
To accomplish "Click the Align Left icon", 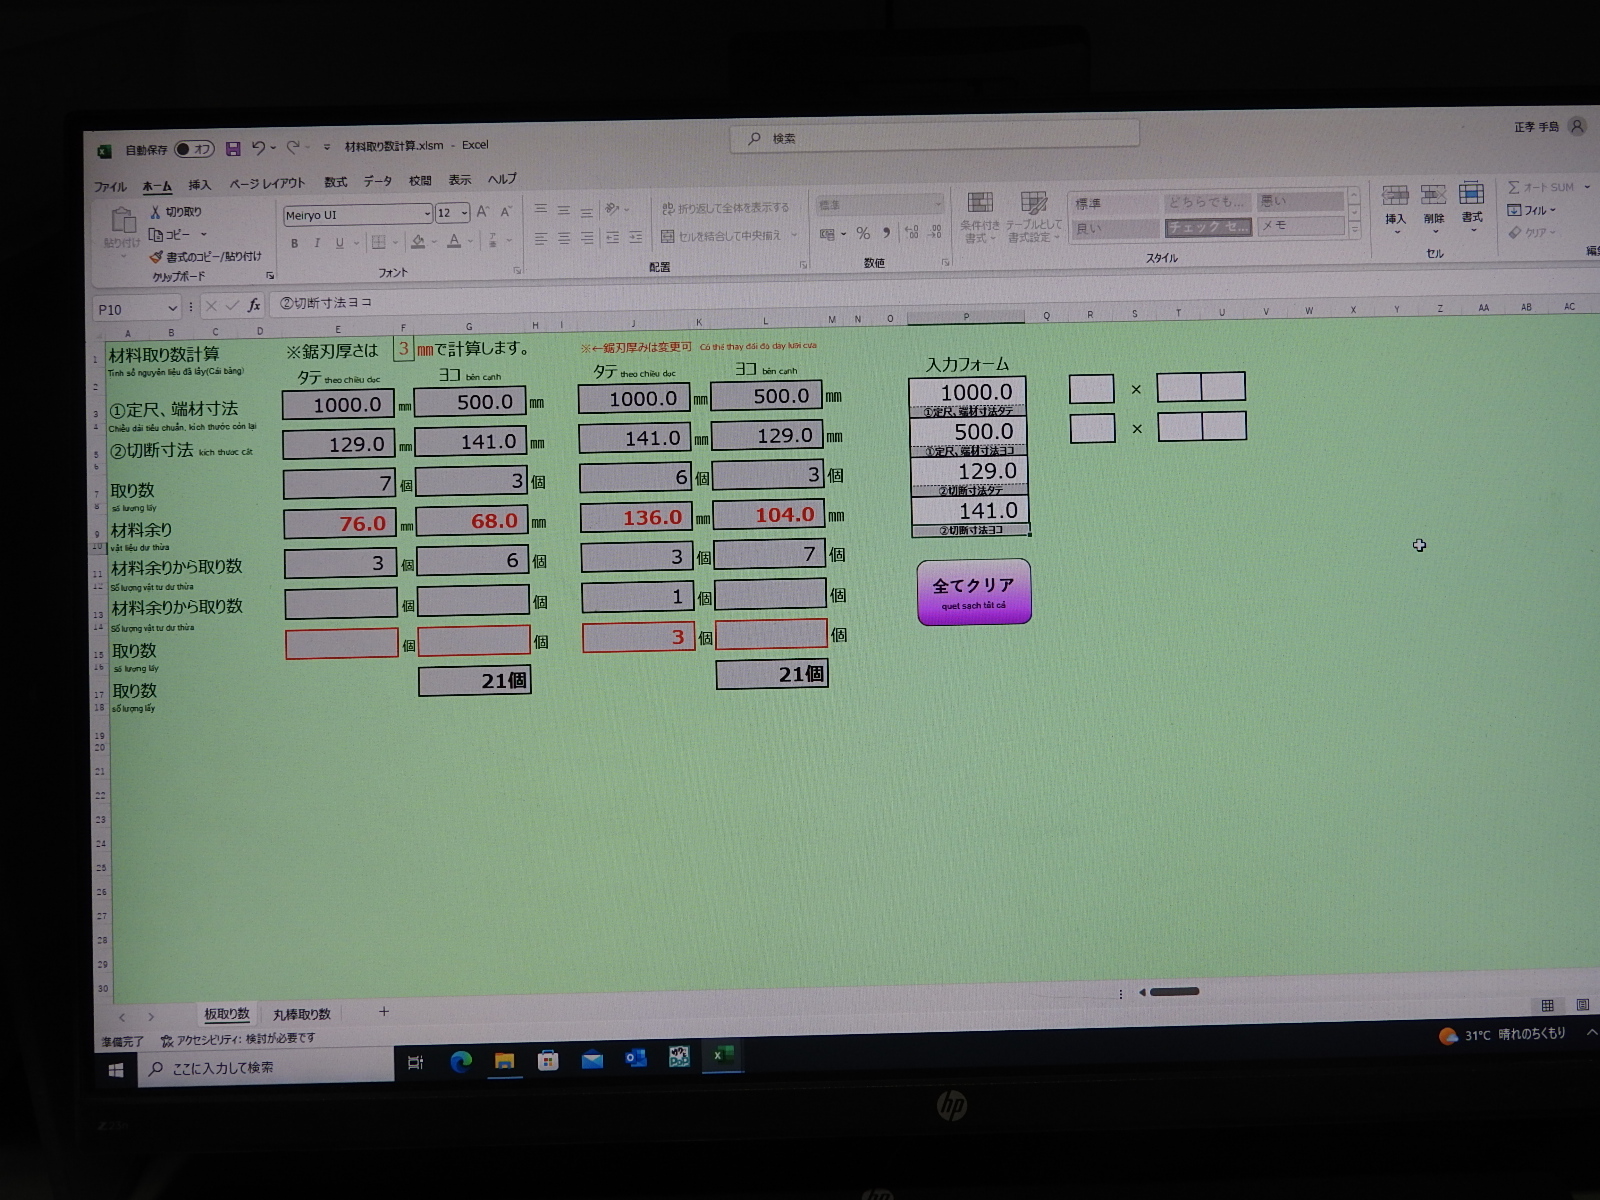I will tap(541, 239).
